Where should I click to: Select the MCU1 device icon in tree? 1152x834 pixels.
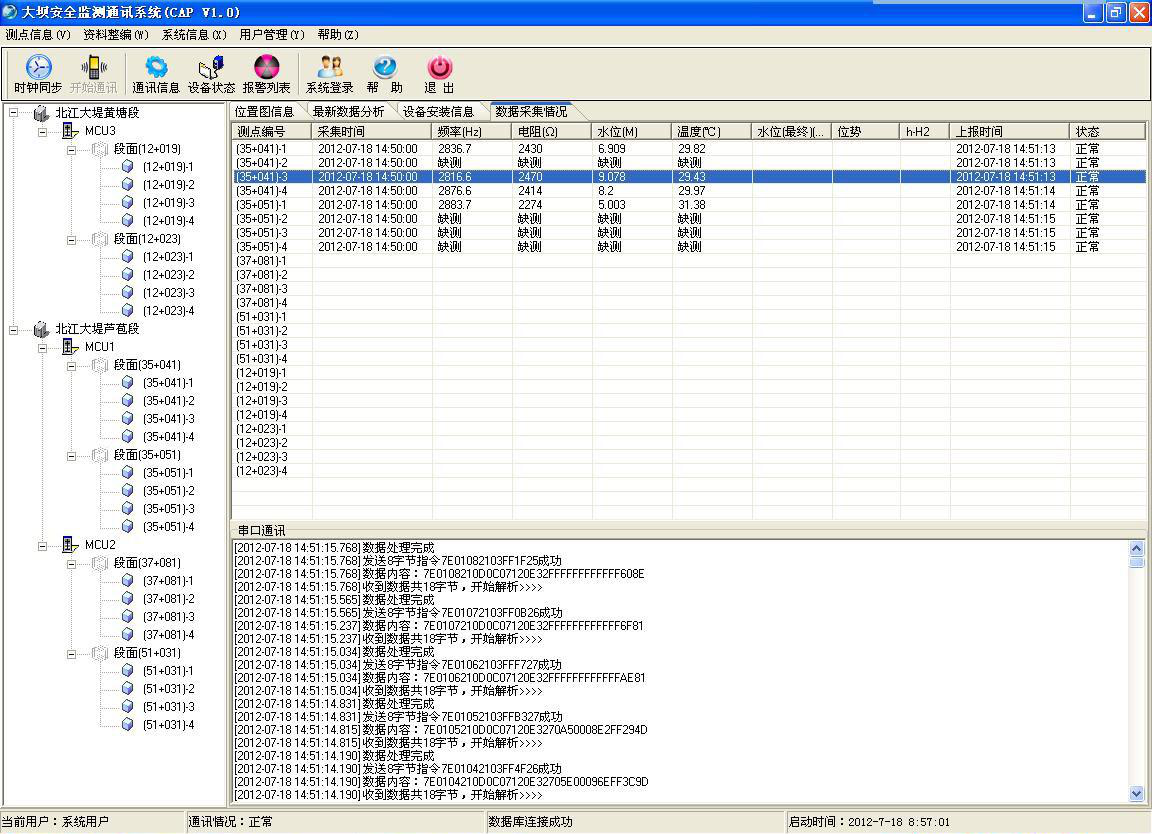[70, 347]
